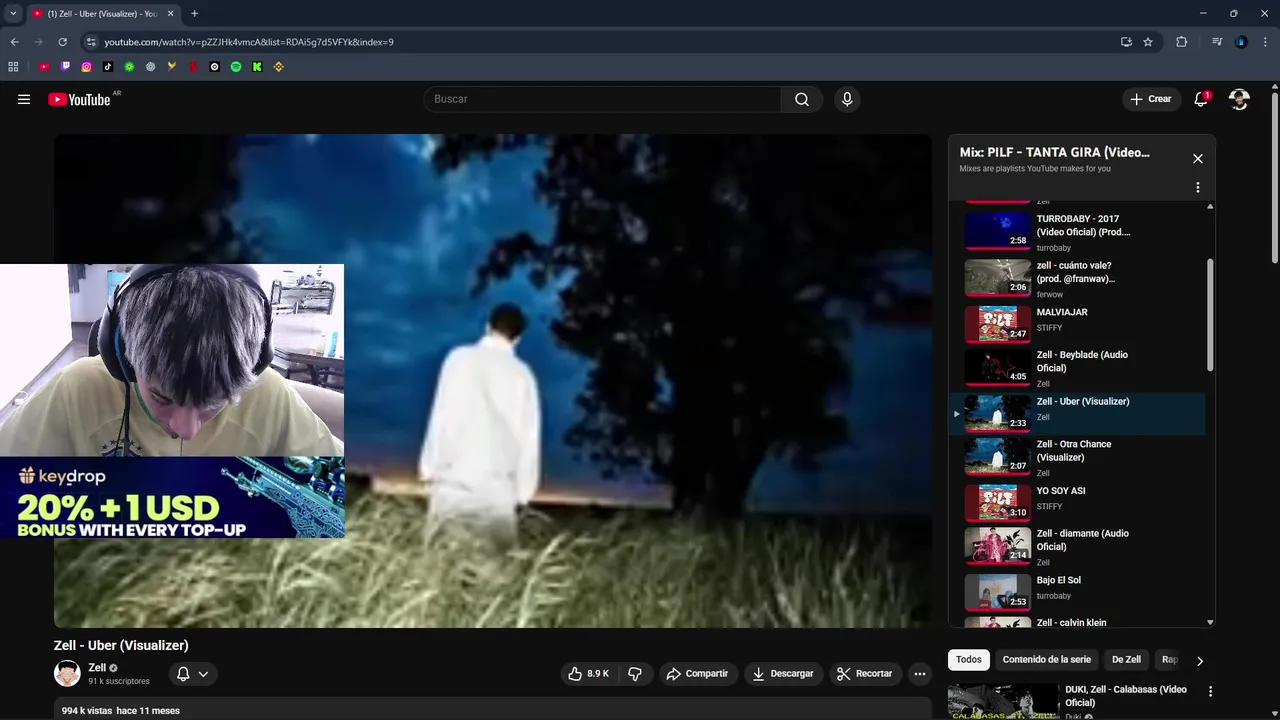The image size is (1280, 720).
Task: Open the YouTube account avatar menu
Action: (x=1239, y=99)
